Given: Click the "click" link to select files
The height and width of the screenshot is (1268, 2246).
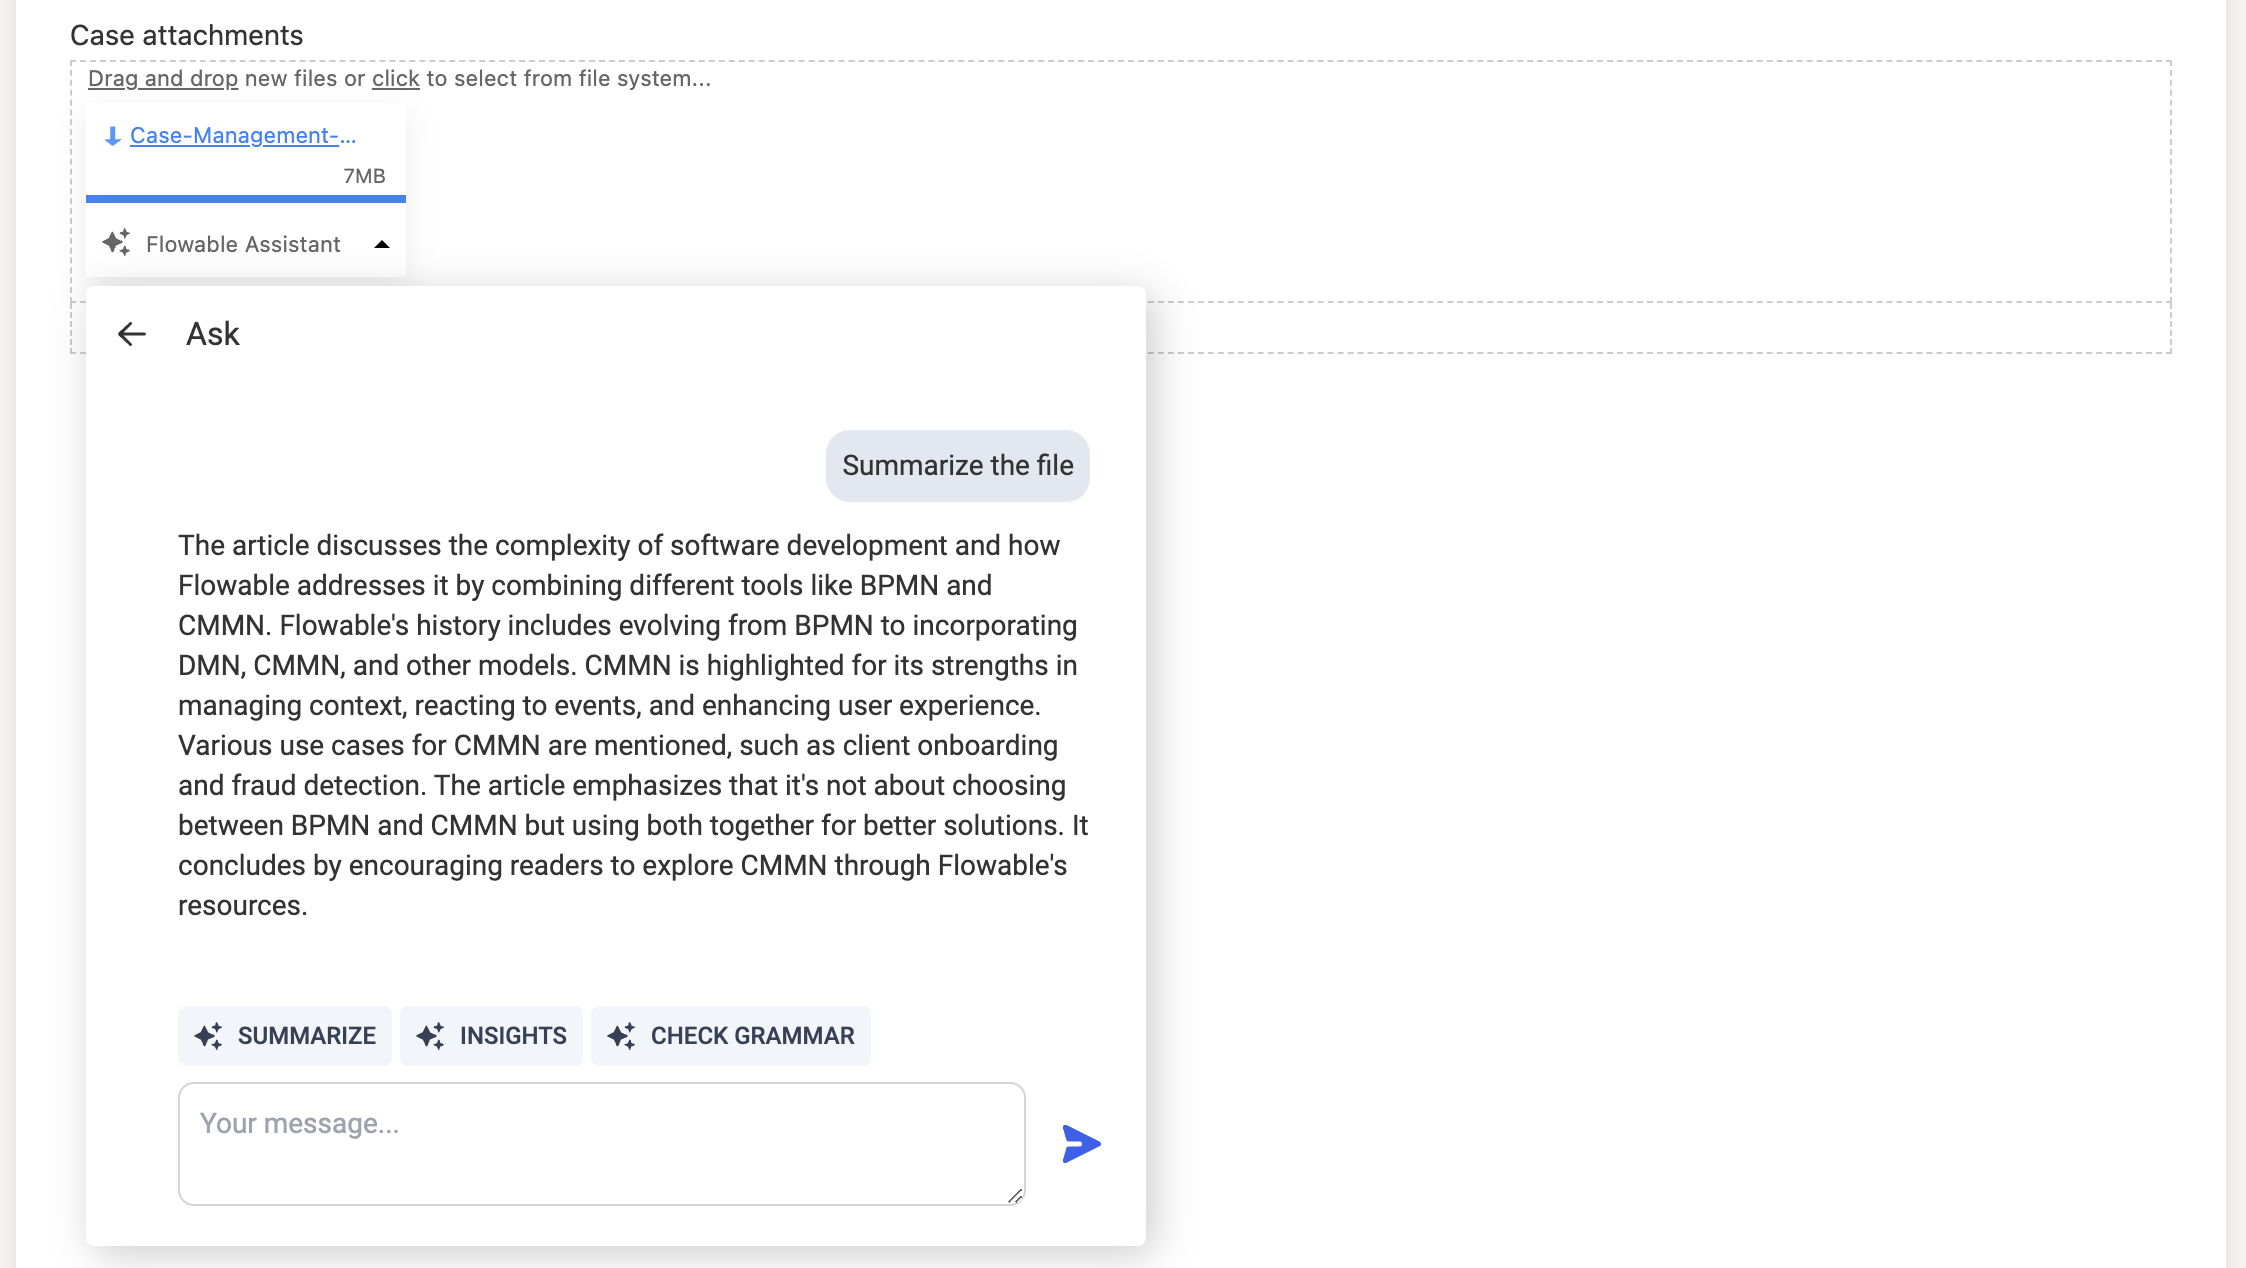Looking at the screenshot, I should 395,79.
